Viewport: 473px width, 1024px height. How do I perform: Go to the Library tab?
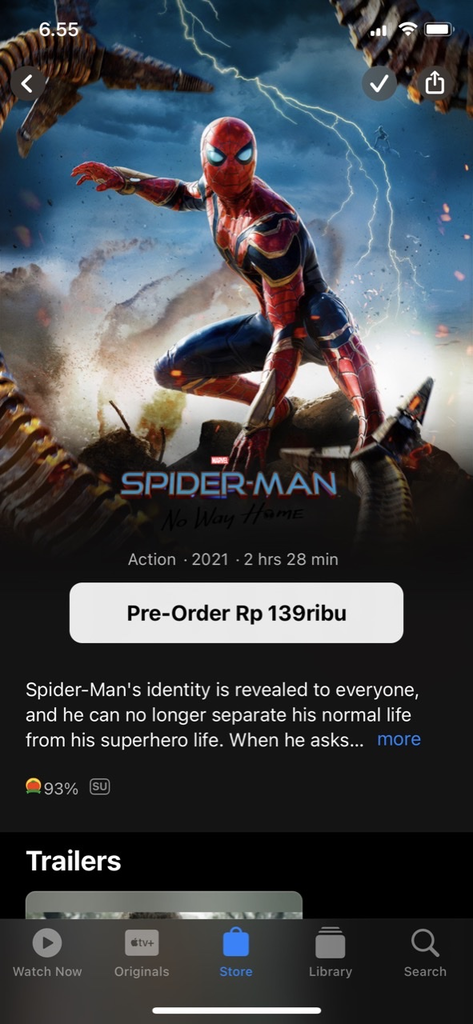[330, 953]
